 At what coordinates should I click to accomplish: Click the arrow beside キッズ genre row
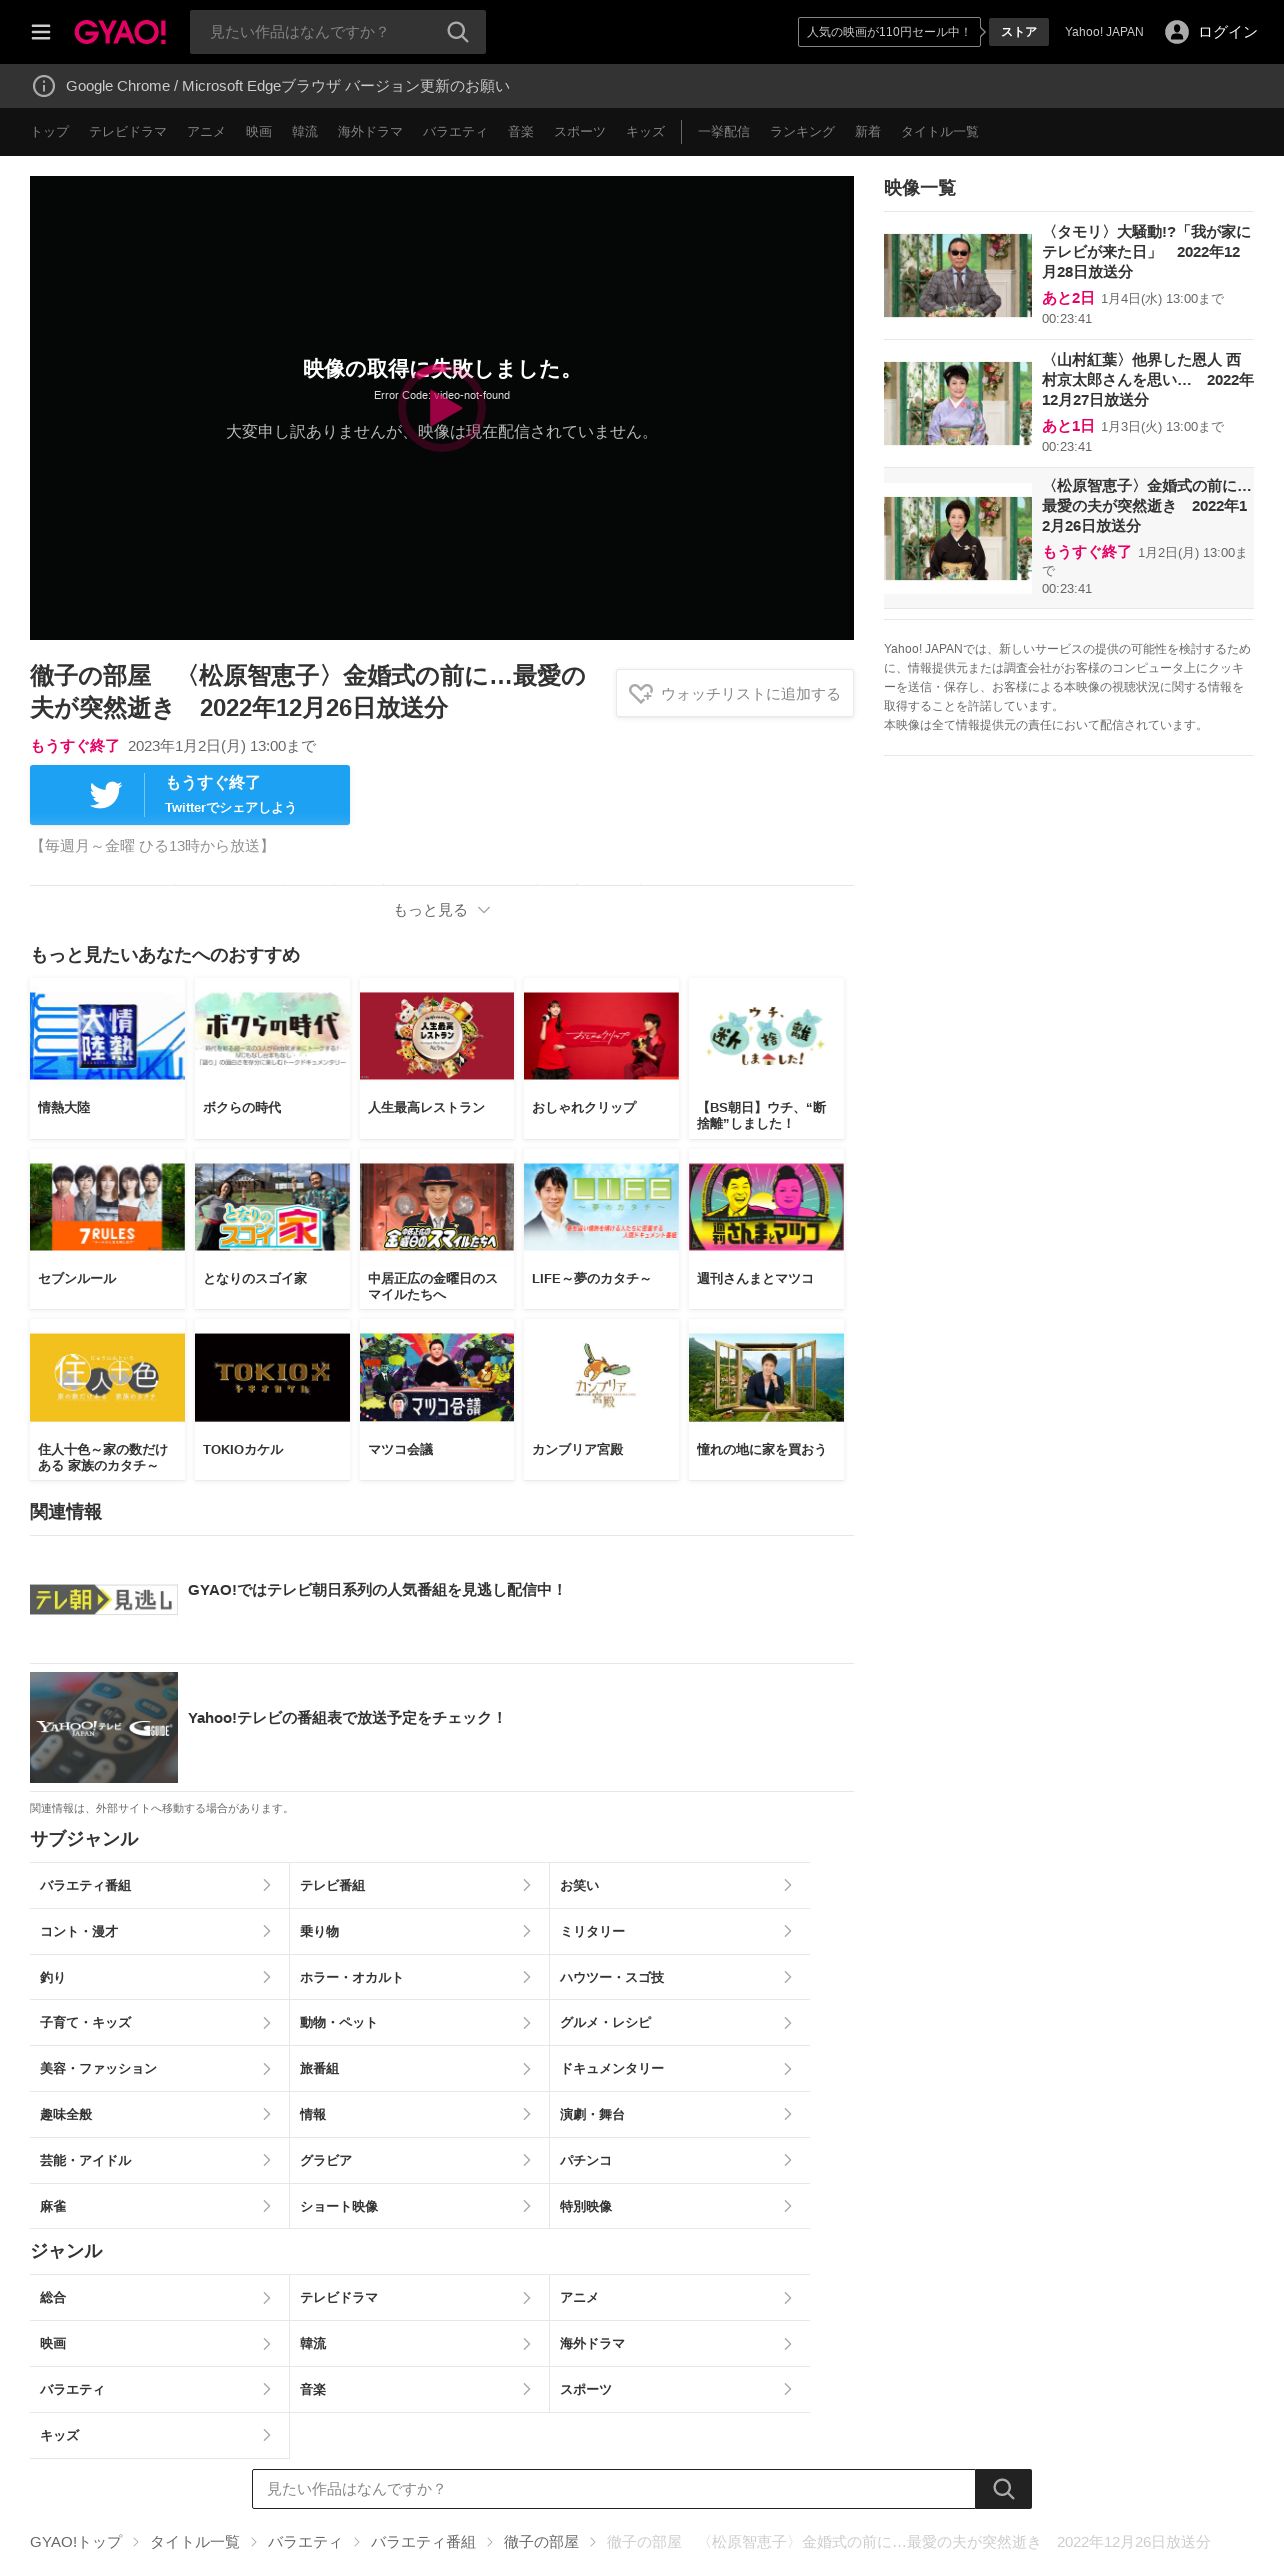pos(267,2435)
